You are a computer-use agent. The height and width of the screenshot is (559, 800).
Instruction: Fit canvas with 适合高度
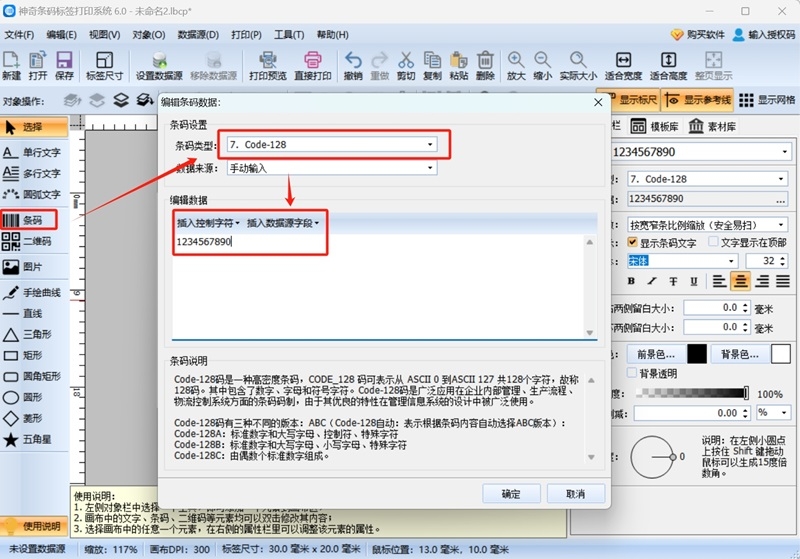pos(668,65)
